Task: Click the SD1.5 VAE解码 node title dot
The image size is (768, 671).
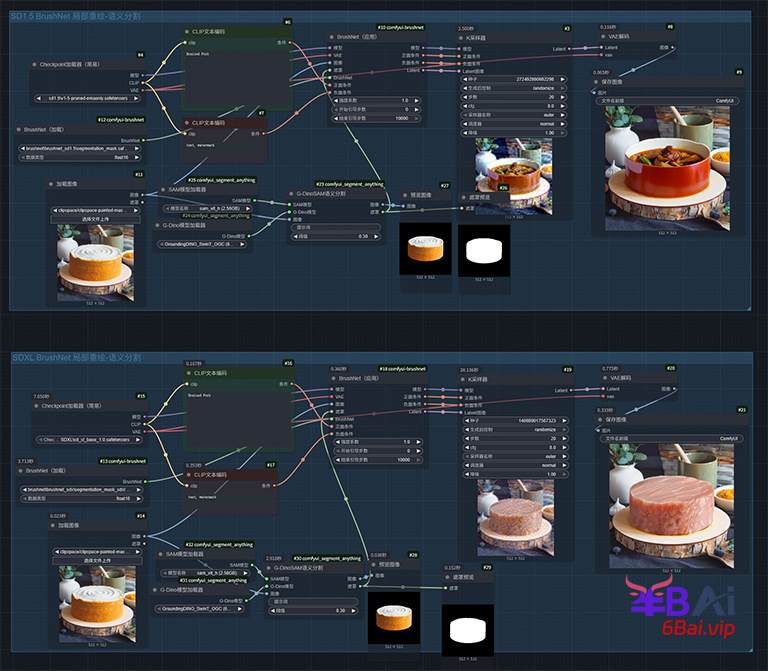Action: [602, 35]
